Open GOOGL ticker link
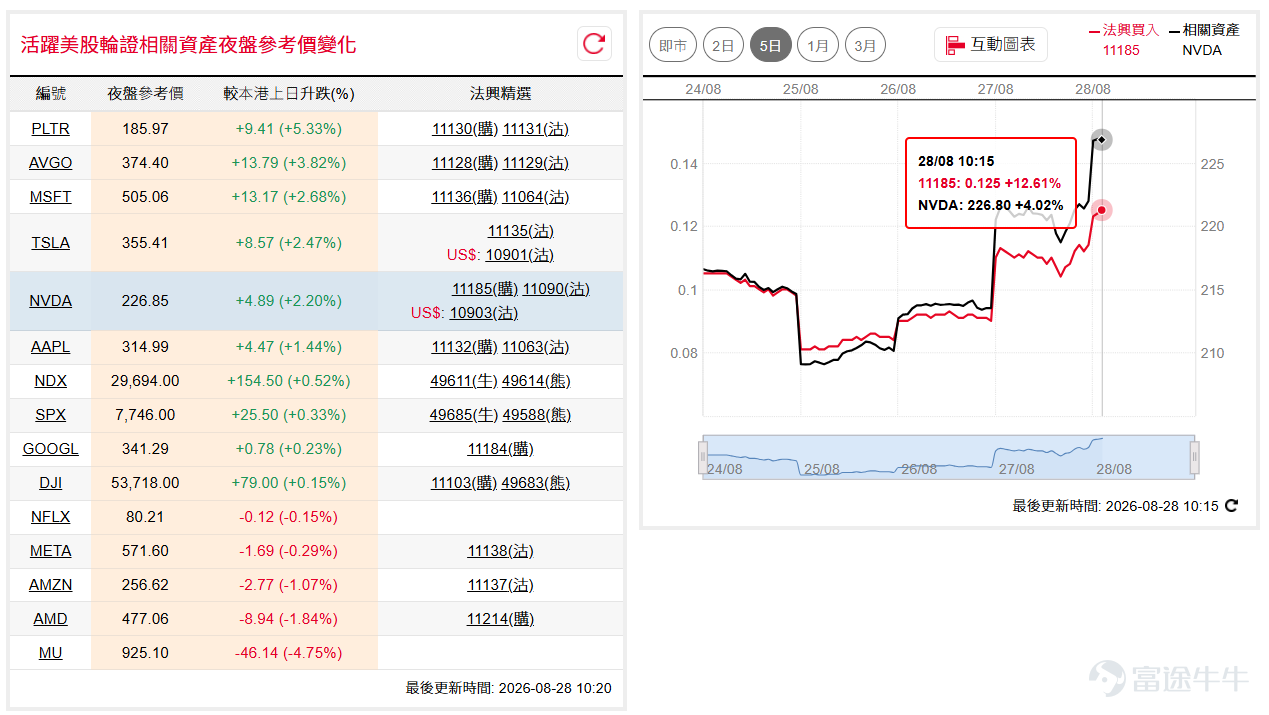 50,449
